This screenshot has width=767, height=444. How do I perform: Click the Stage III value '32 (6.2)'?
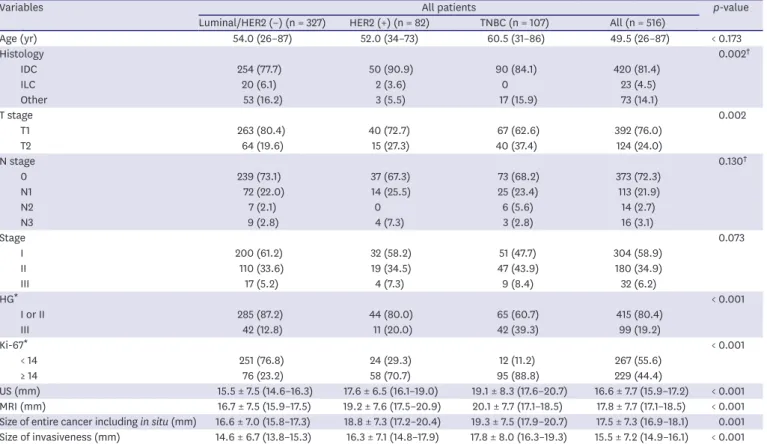(x=640, y=284)
